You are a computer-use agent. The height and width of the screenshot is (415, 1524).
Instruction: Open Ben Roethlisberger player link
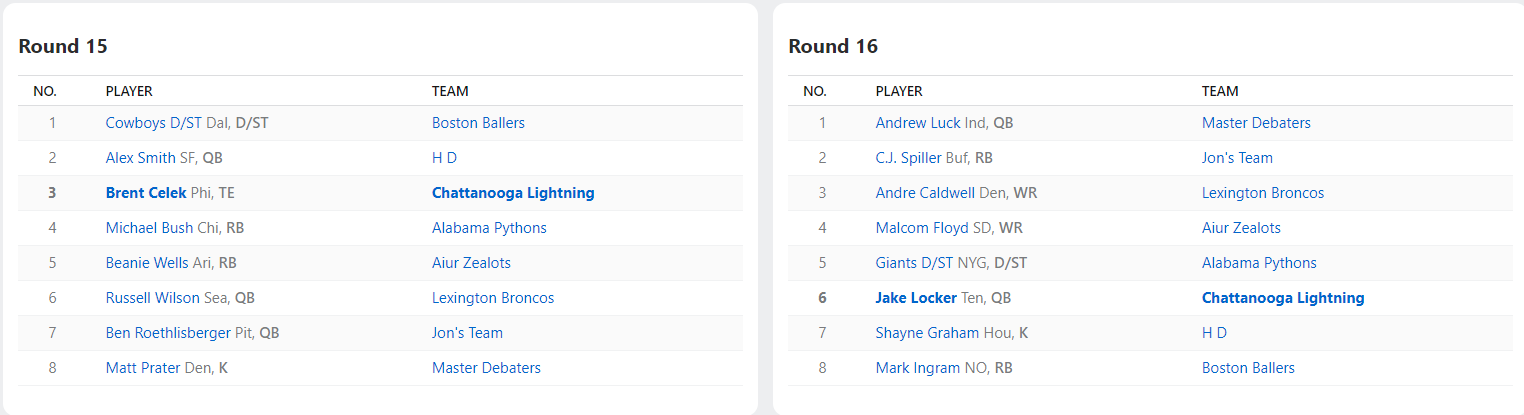[x=165, y=333]
